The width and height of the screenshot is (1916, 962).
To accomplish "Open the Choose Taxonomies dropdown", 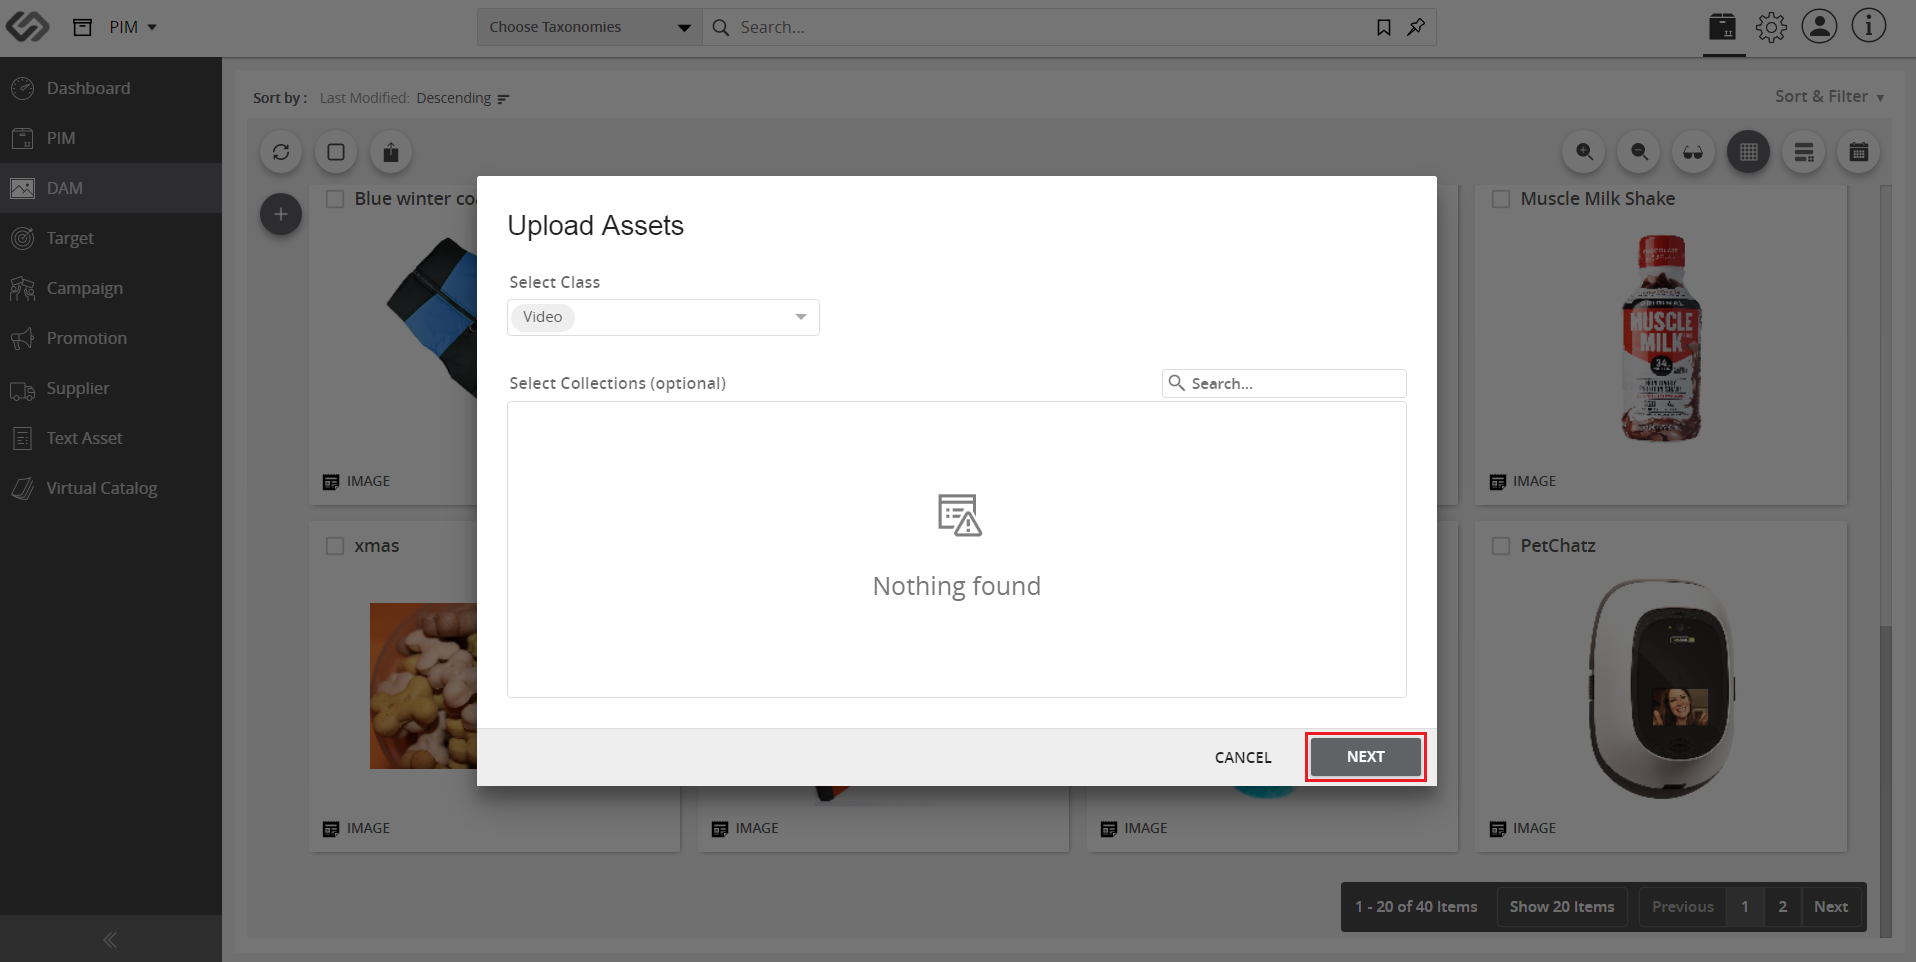I will (590, 27).
